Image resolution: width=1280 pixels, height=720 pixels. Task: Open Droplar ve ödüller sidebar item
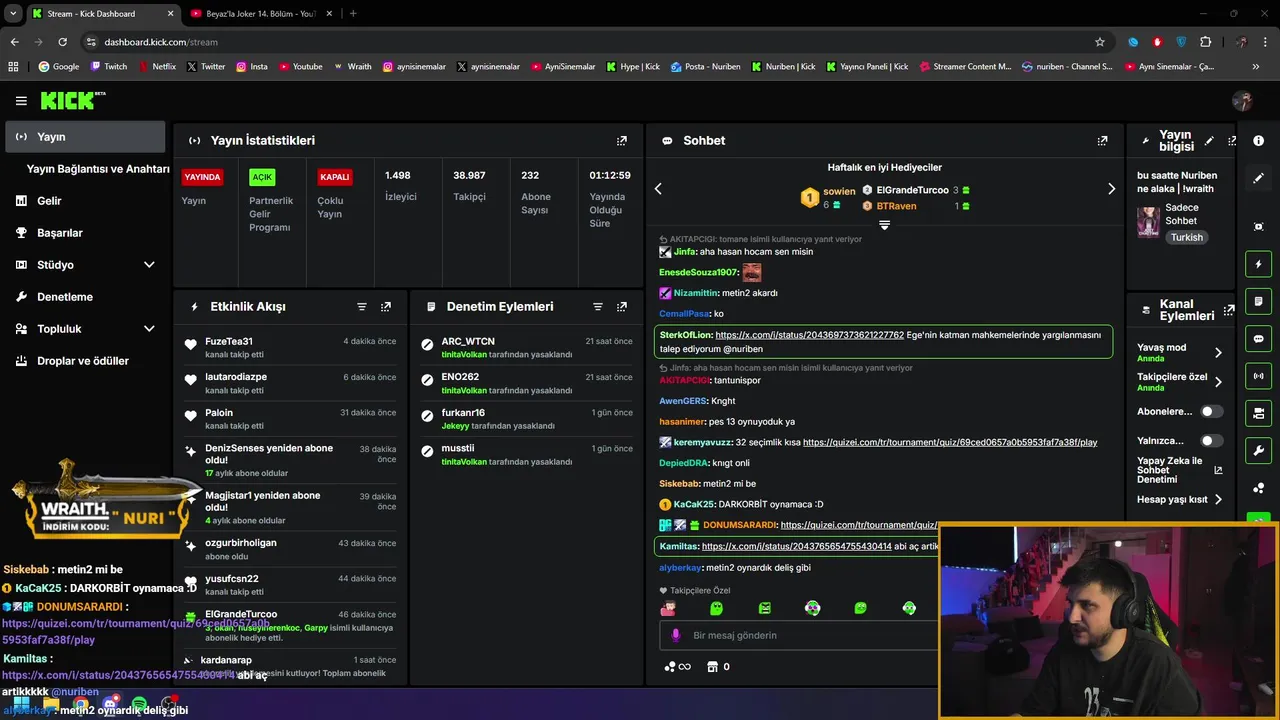coord(85,361)
